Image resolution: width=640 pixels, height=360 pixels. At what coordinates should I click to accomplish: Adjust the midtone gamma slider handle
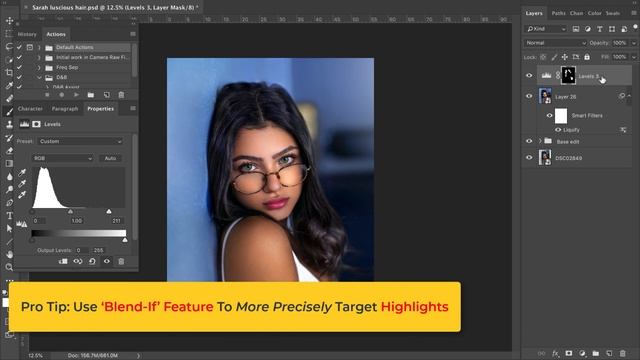pos(70,211)
